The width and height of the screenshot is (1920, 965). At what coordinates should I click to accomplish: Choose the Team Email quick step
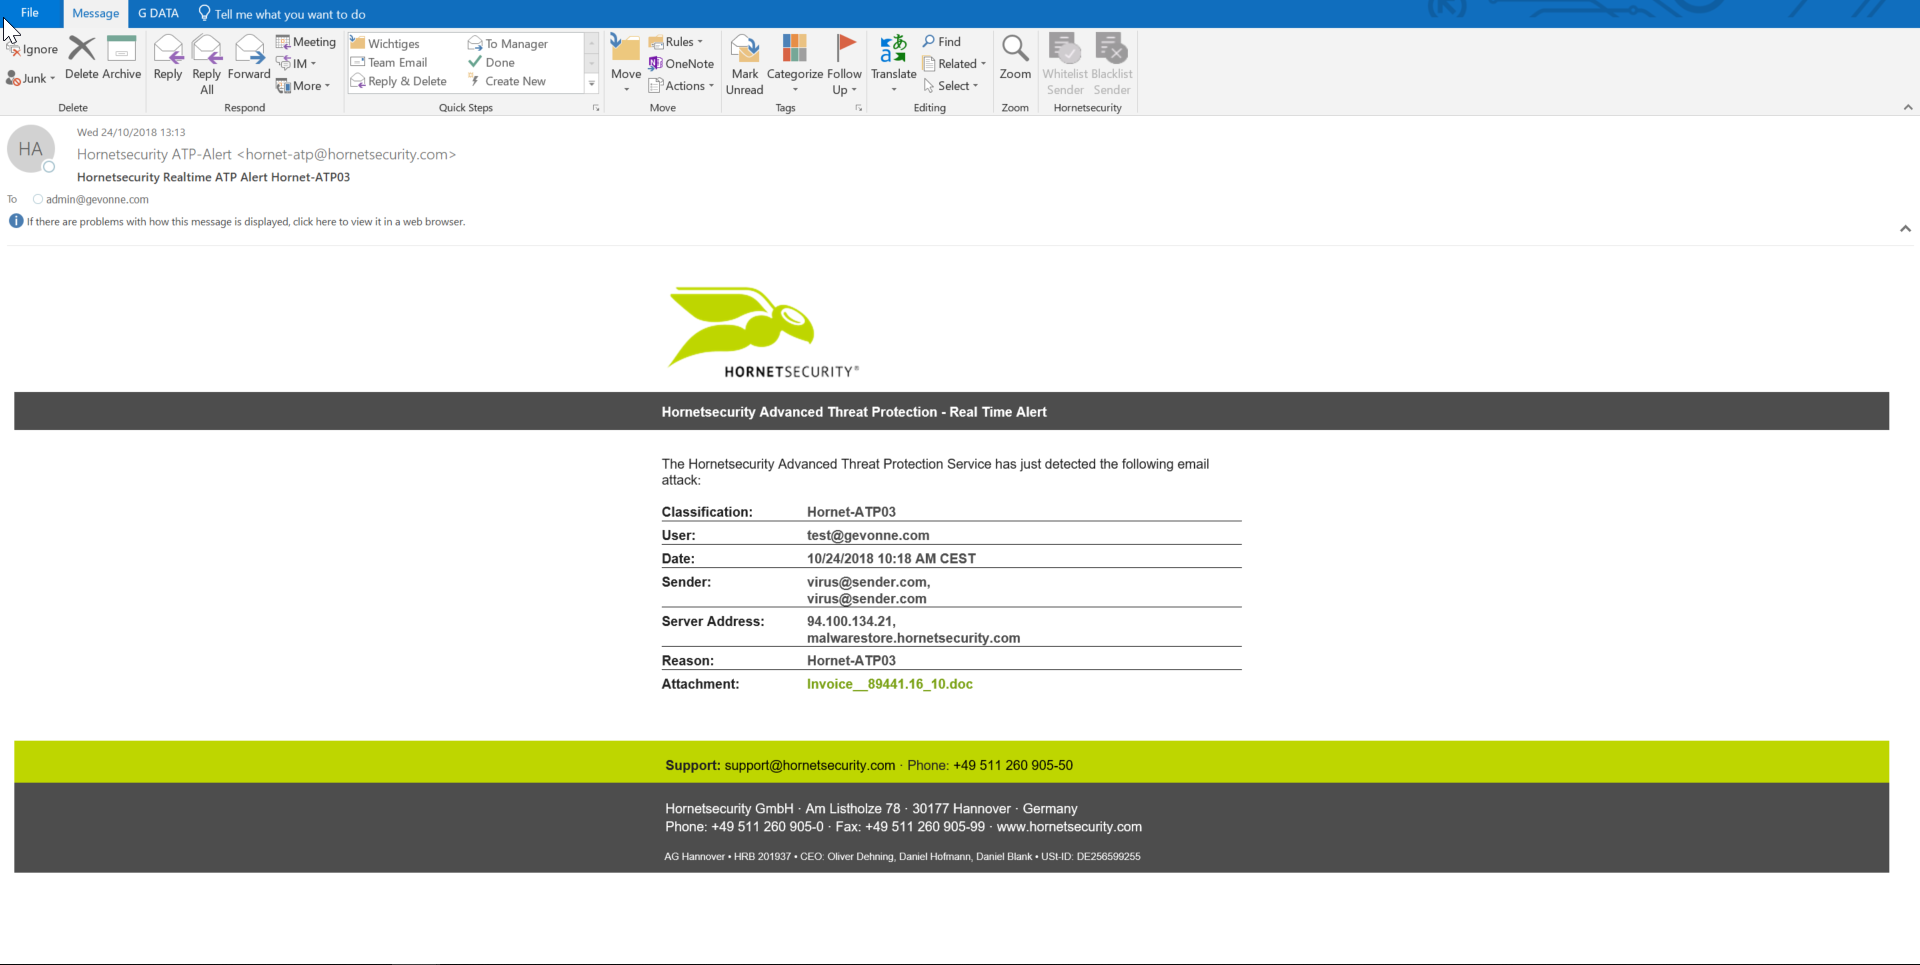(389, 62)
